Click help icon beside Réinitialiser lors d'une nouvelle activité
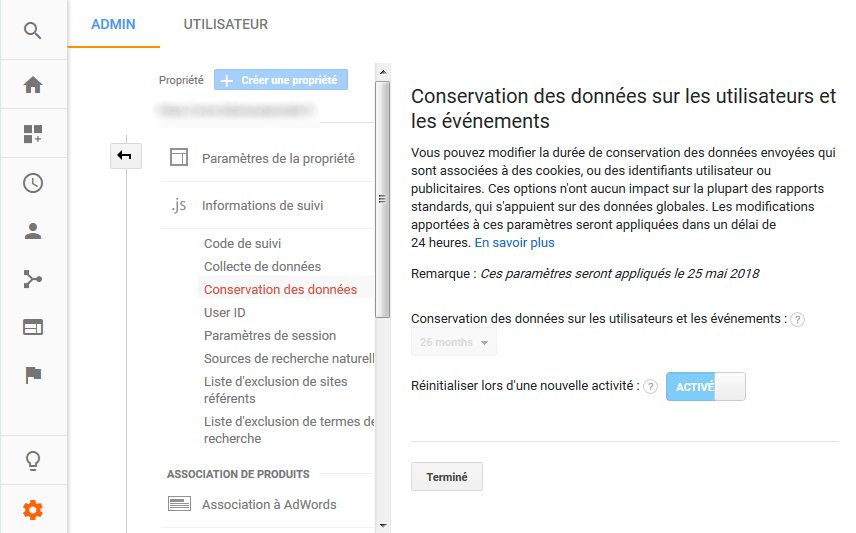This screenshot has height=533, width=856. pyautogui.click(x=650, y=387)
